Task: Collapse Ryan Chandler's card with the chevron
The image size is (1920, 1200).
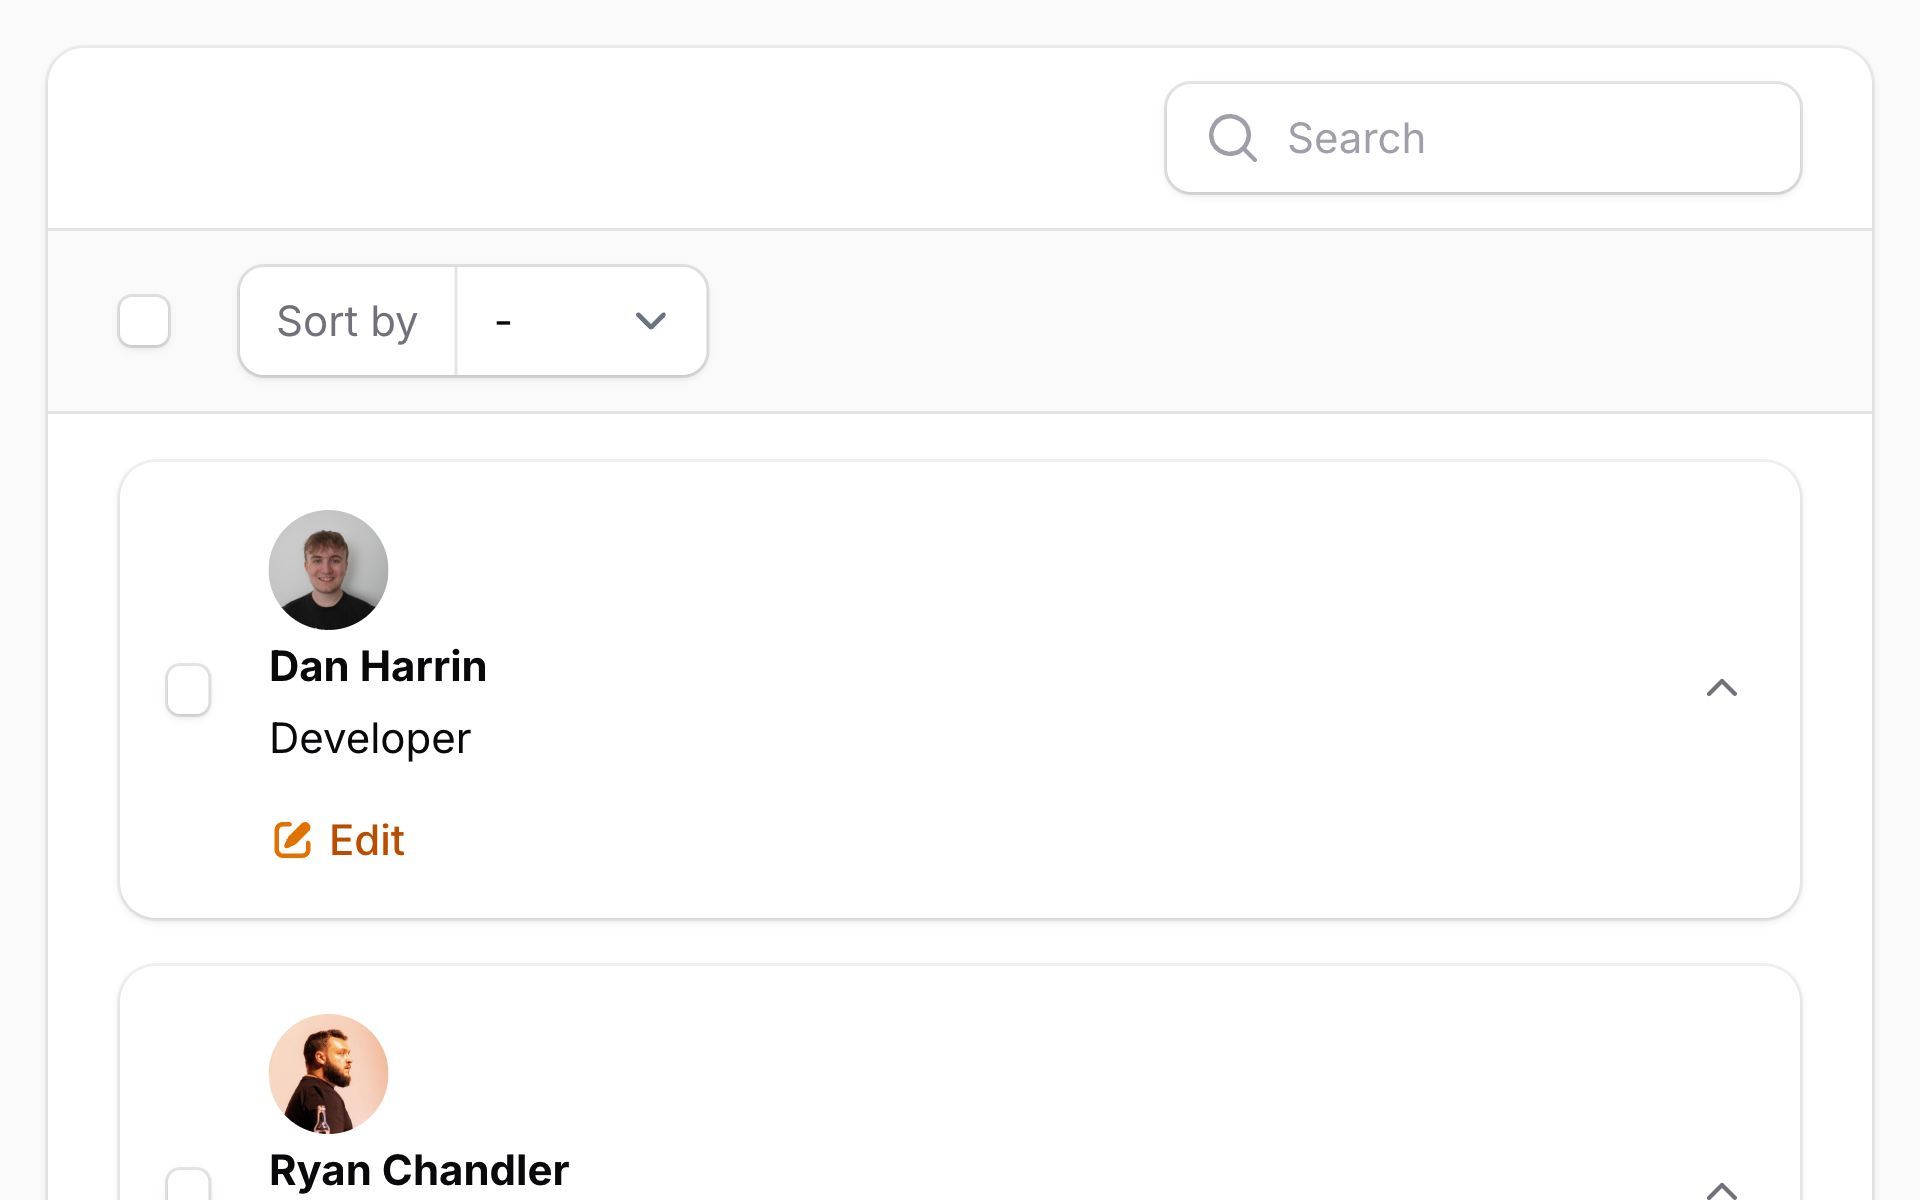Action: point(1721,1190)
